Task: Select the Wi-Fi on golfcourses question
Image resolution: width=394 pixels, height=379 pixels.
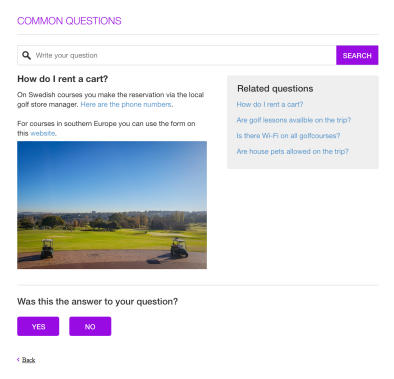Action: click(x=288, y=136)
